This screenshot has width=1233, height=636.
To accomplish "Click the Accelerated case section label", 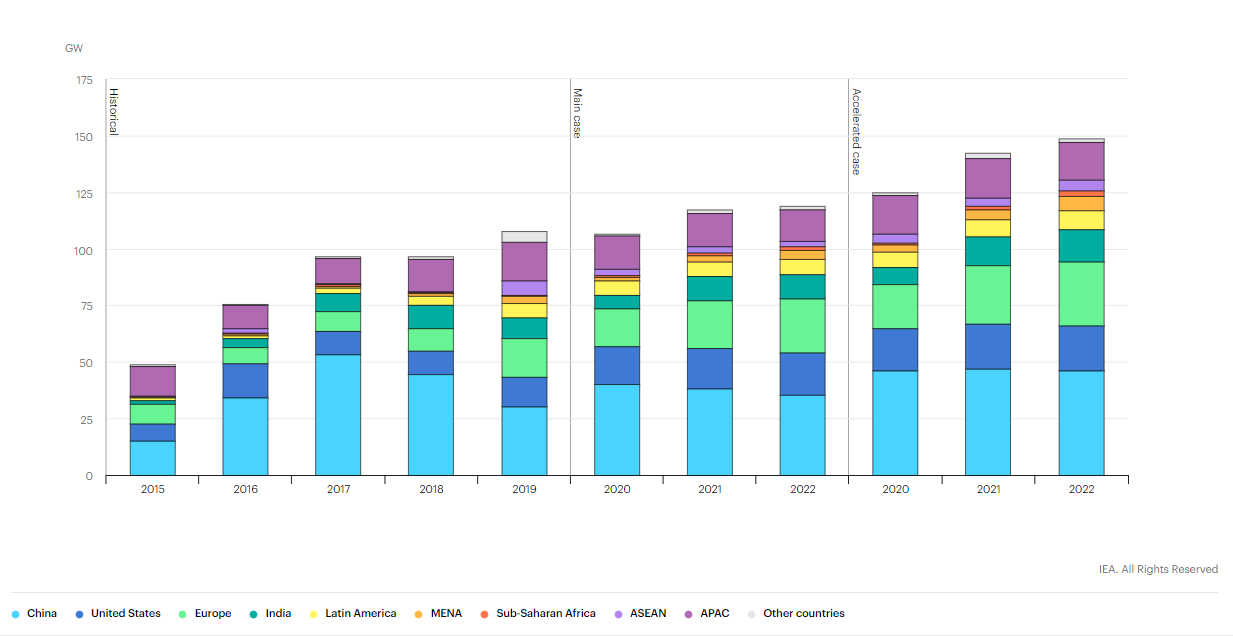I will 854,132.
